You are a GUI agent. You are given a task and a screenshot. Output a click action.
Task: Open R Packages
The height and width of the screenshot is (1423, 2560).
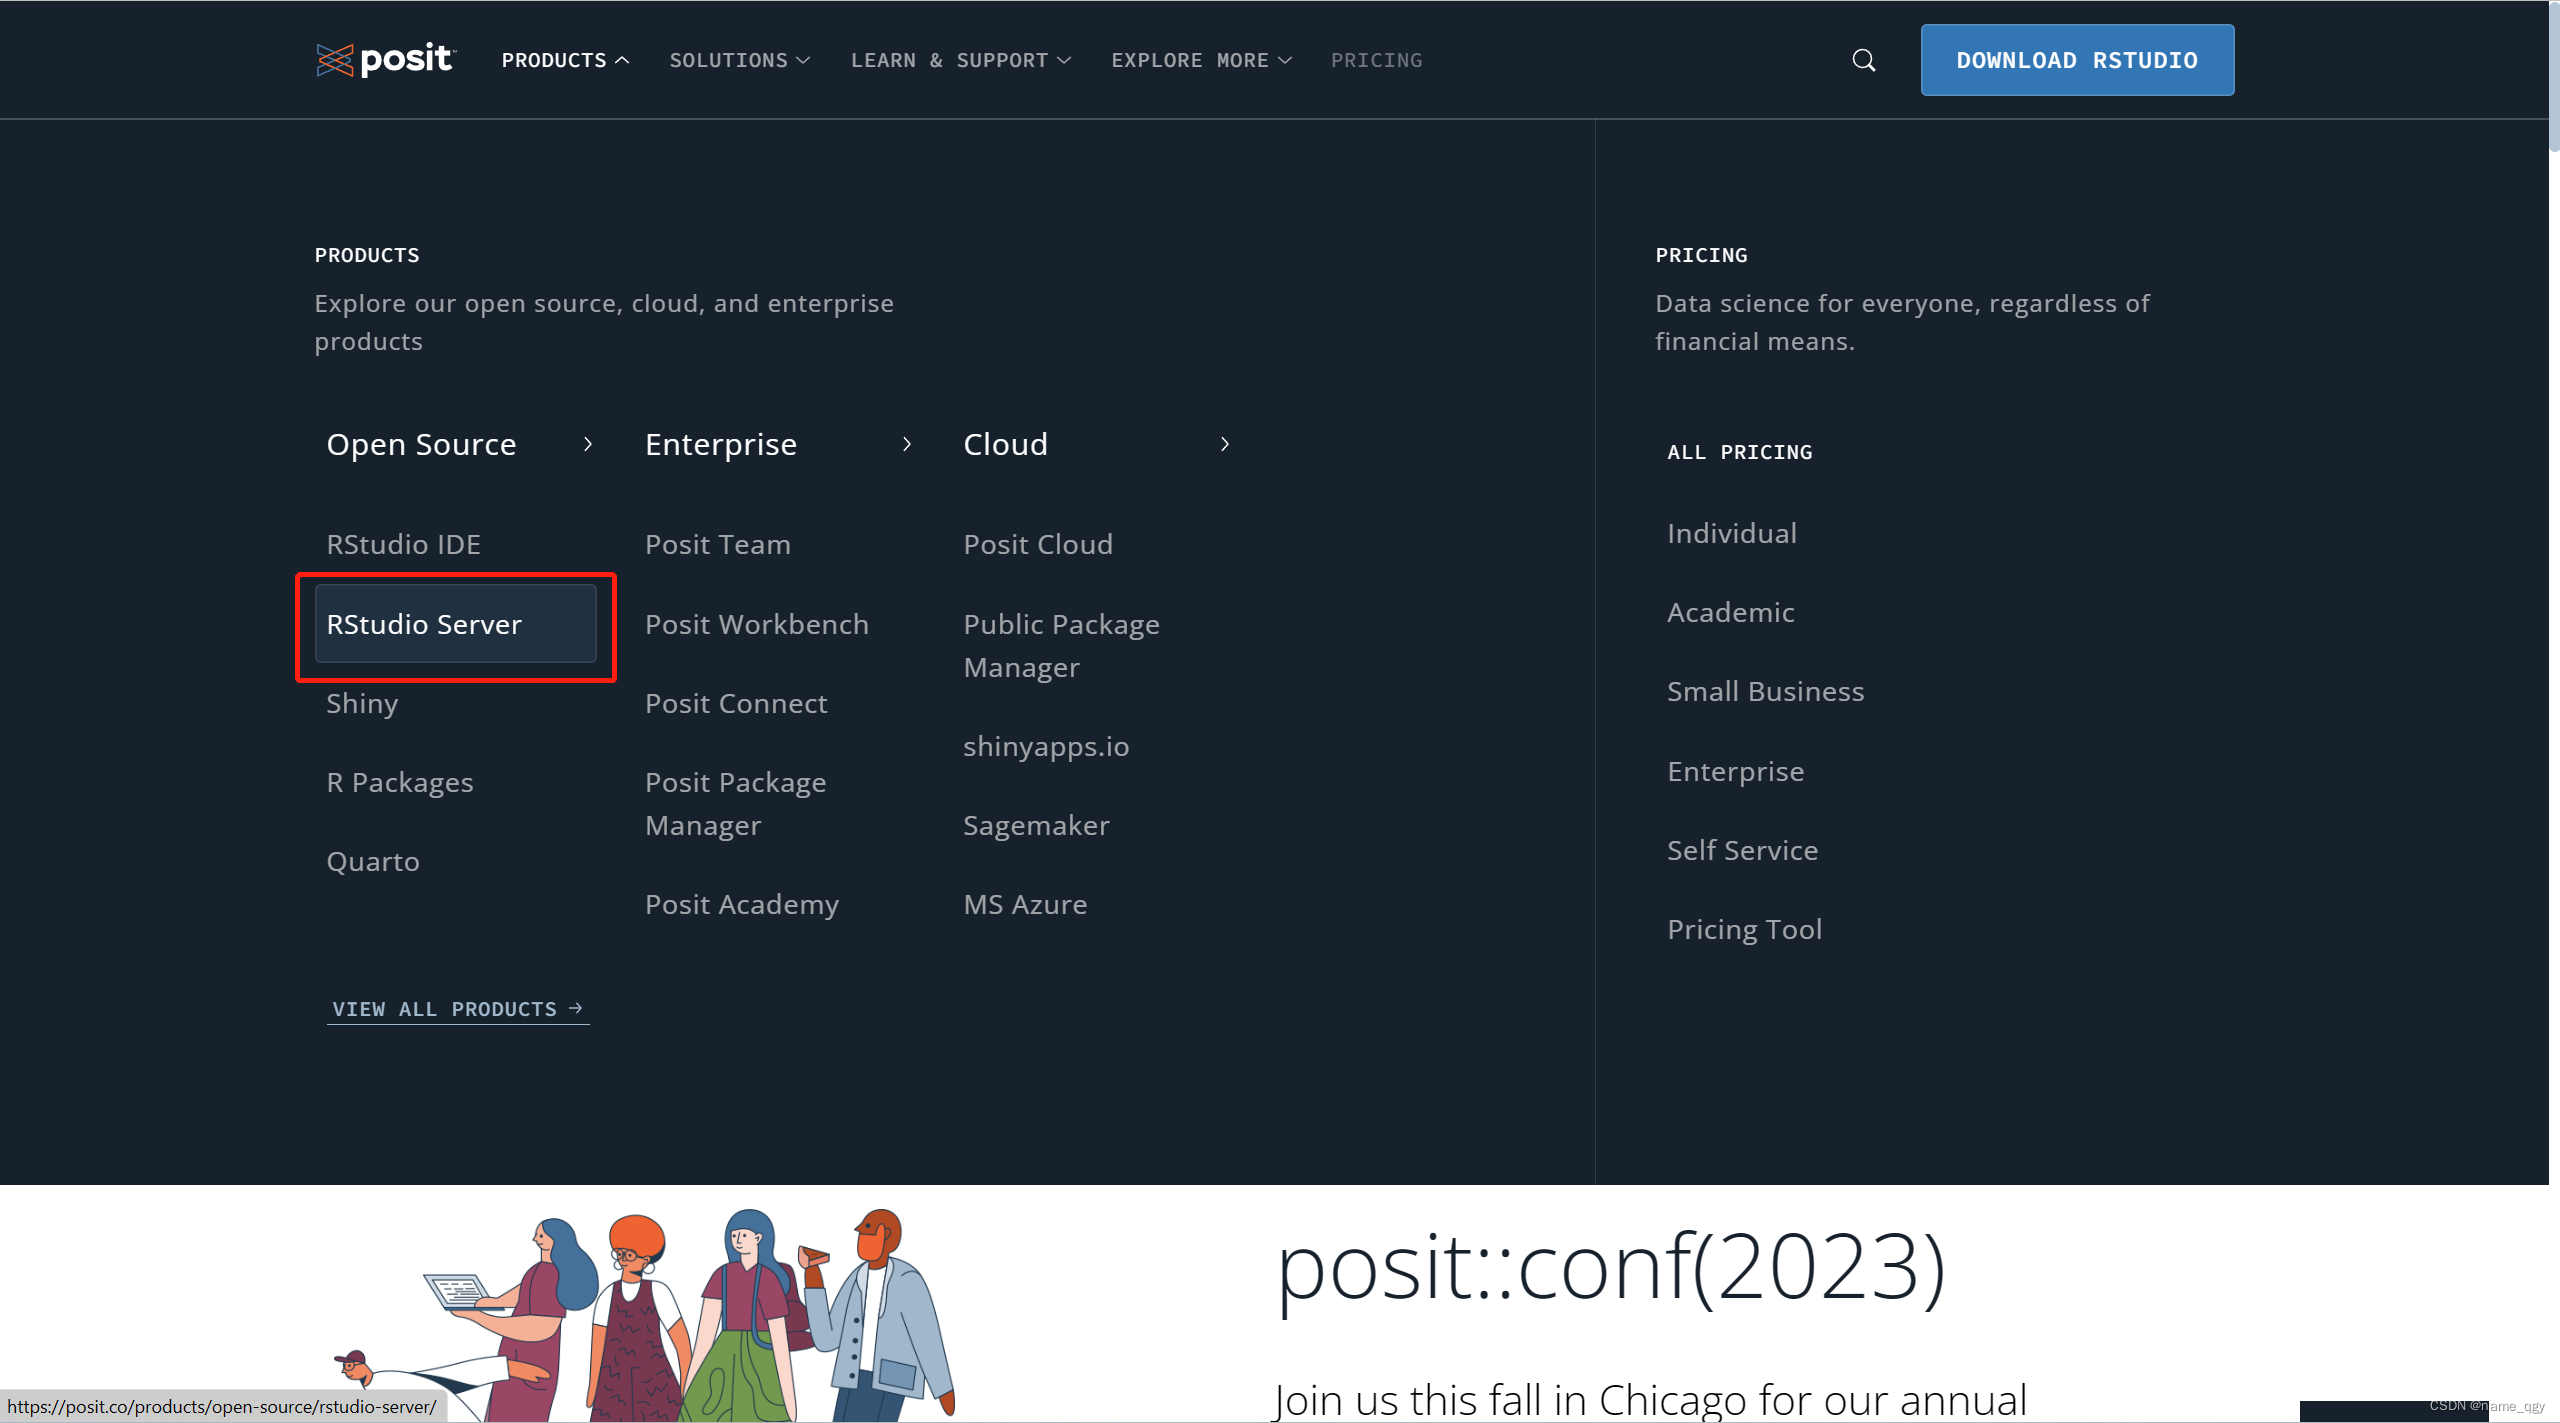point(400,782)
